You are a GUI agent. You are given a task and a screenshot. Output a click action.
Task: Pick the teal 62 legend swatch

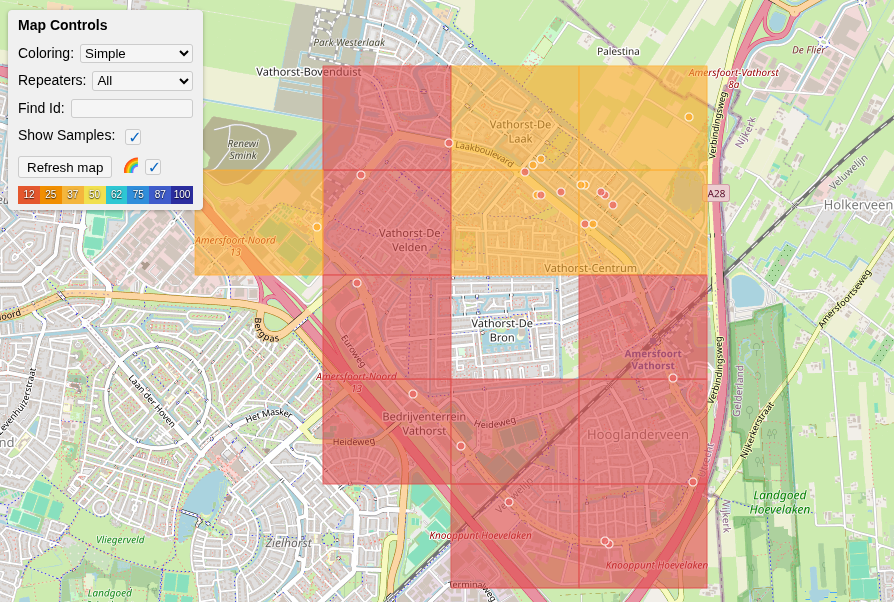pyautogui.click(x=116, y=195)
